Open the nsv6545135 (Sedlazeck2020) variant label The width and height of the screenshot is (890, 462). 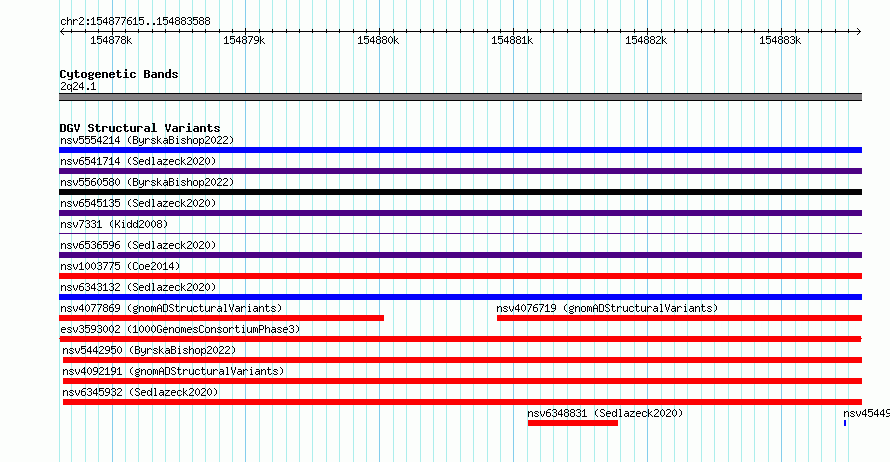point(138,203)
